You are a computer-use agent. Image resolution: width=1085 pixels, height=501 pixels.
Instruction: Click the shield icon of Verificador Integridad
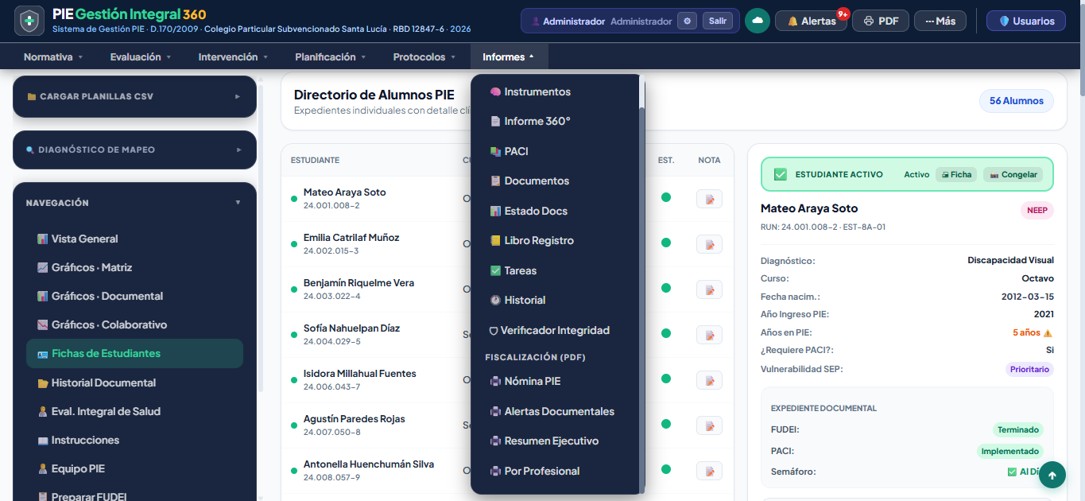click(493, 331)
